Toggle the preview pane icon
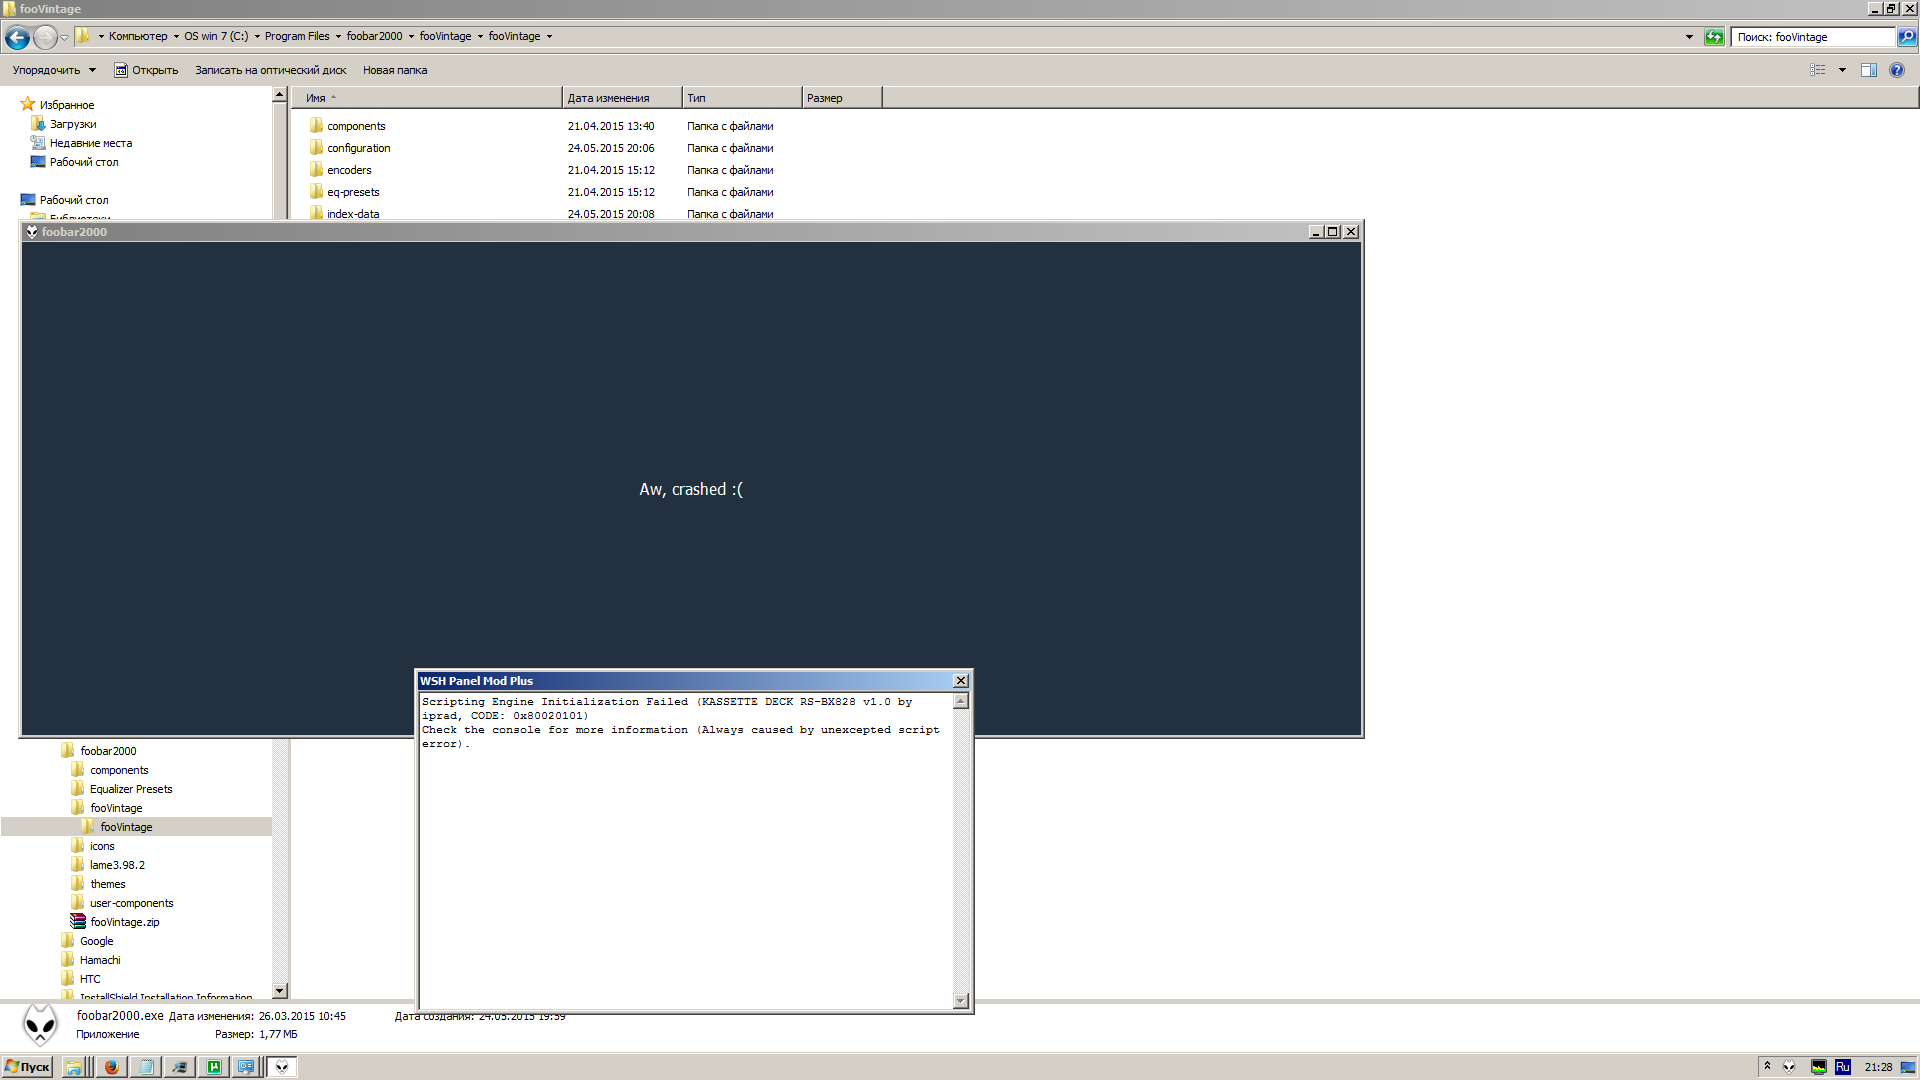The width and height of the screenshot is (1920, 1080). pos(1868,70)
